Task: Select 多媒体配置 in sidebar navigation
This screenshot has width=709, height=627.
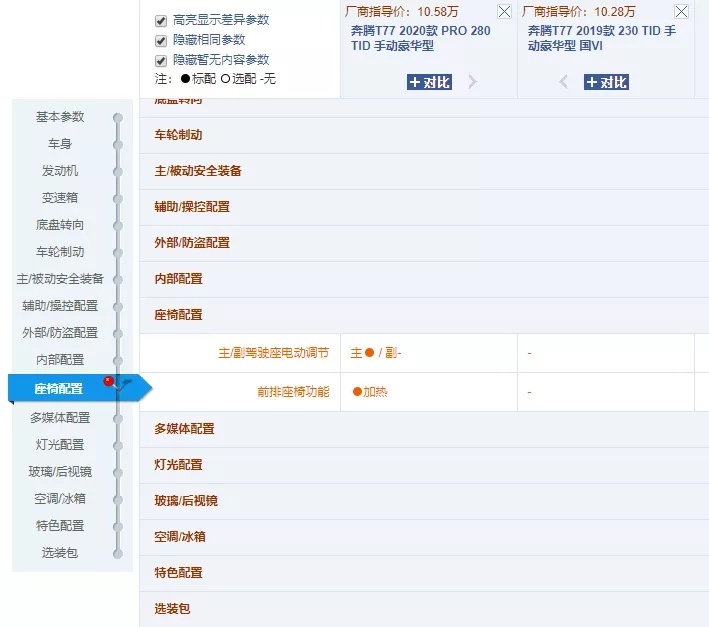Action: [x=60, y=418]
